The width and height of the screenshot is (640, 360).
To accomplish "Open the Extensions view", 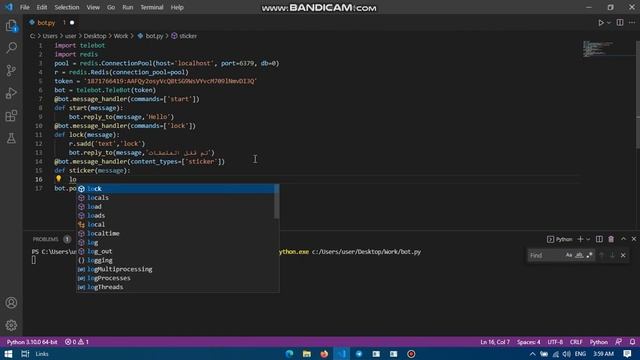I will click(11, 116).
